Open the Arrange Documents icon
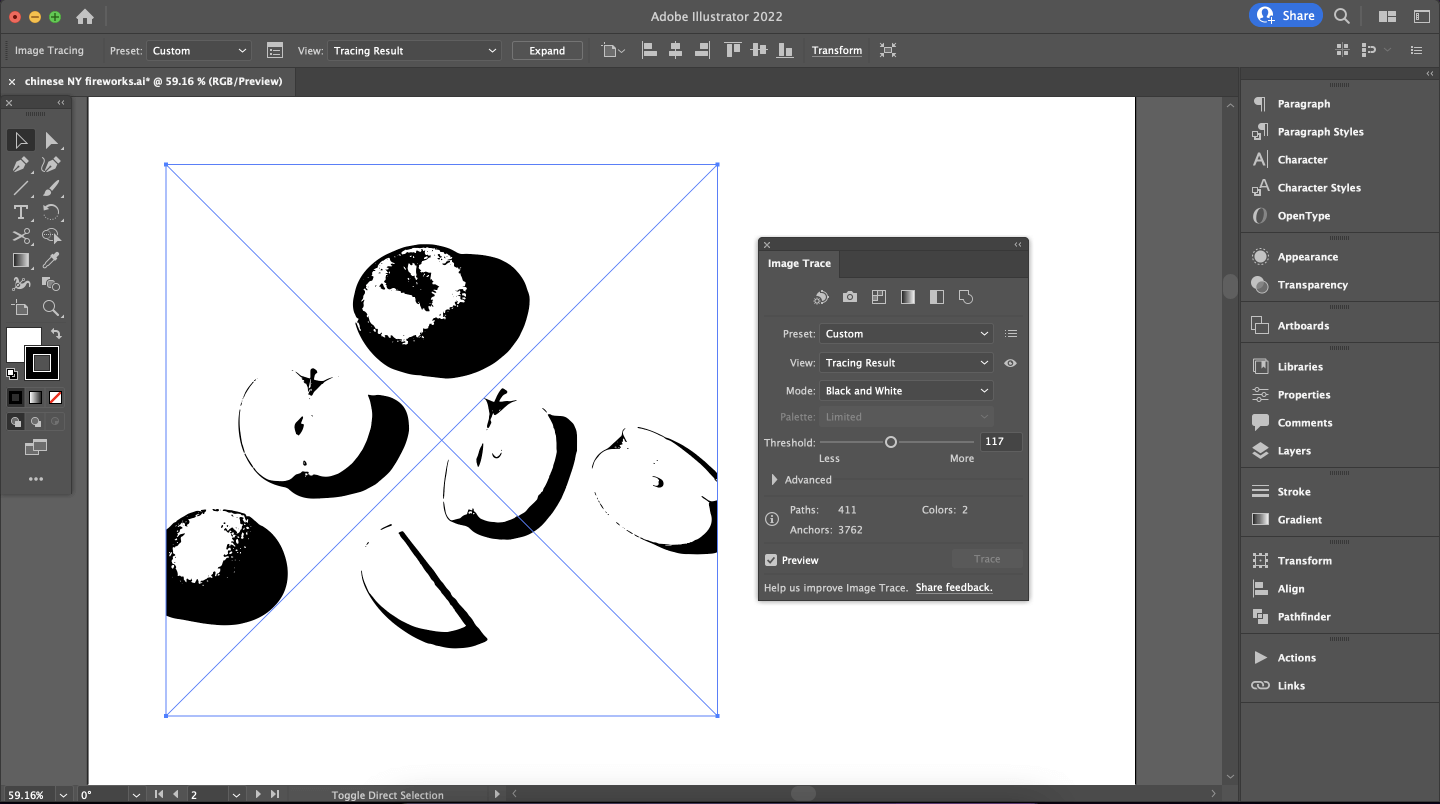 pos(1387,16)
